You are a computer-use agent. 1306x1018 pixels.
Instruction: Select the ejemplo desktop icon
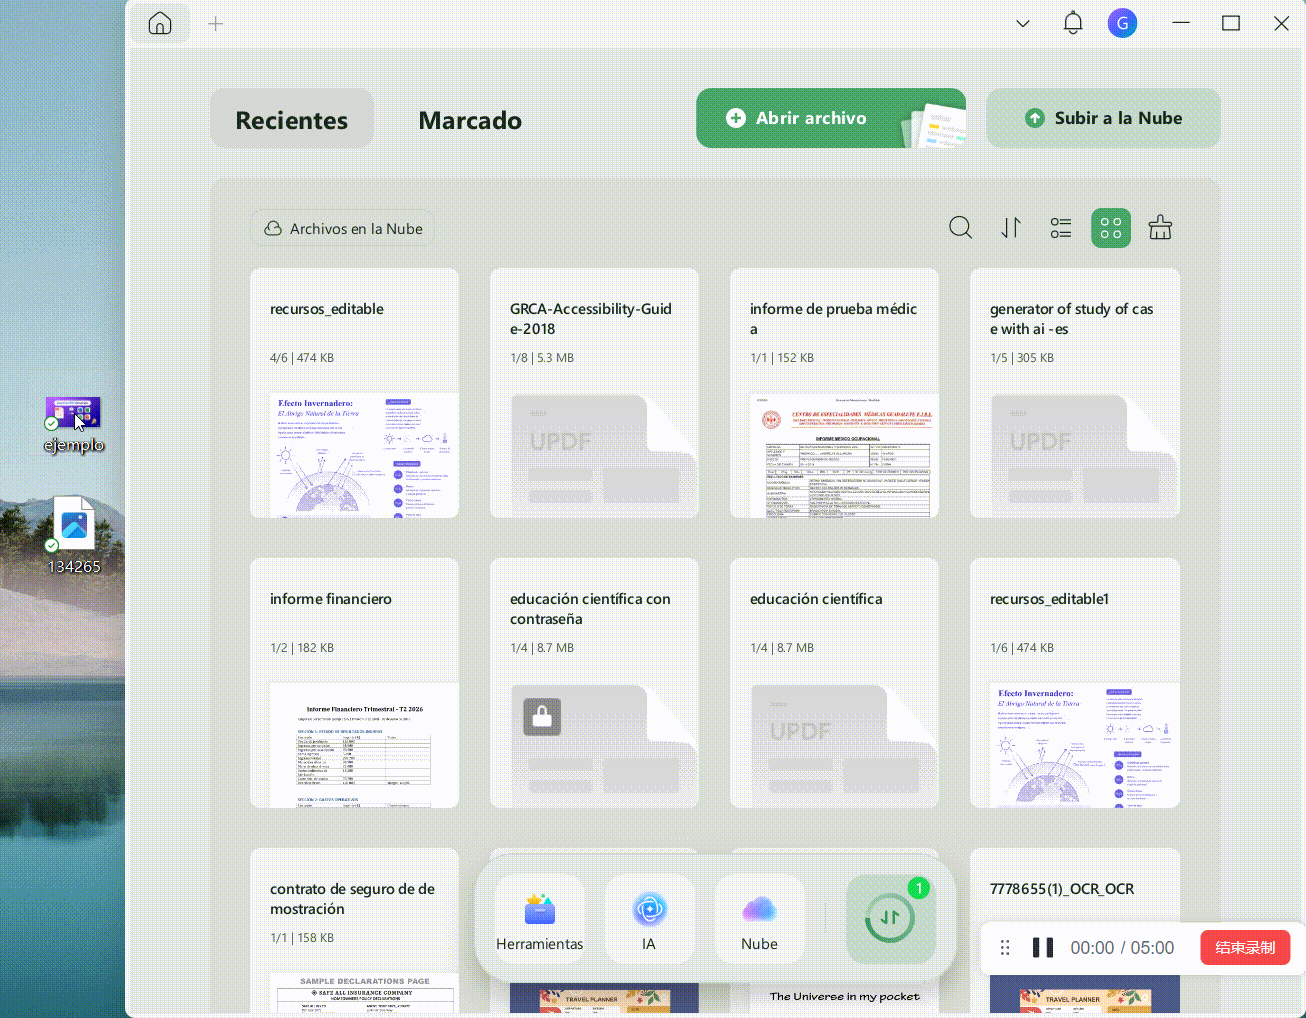tap(74, 425)
